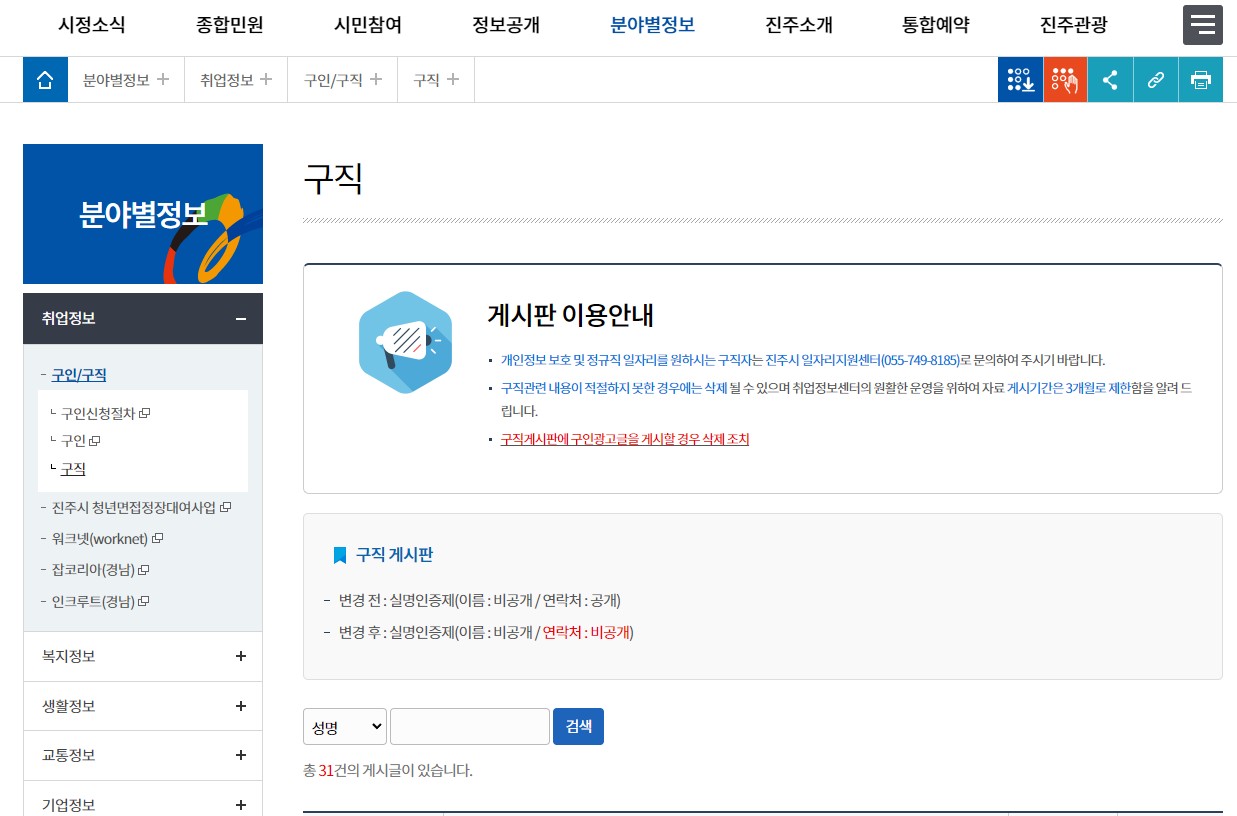
Task: Expand the 복지정보 sidebar section
Action: click(x=143, y=656)
